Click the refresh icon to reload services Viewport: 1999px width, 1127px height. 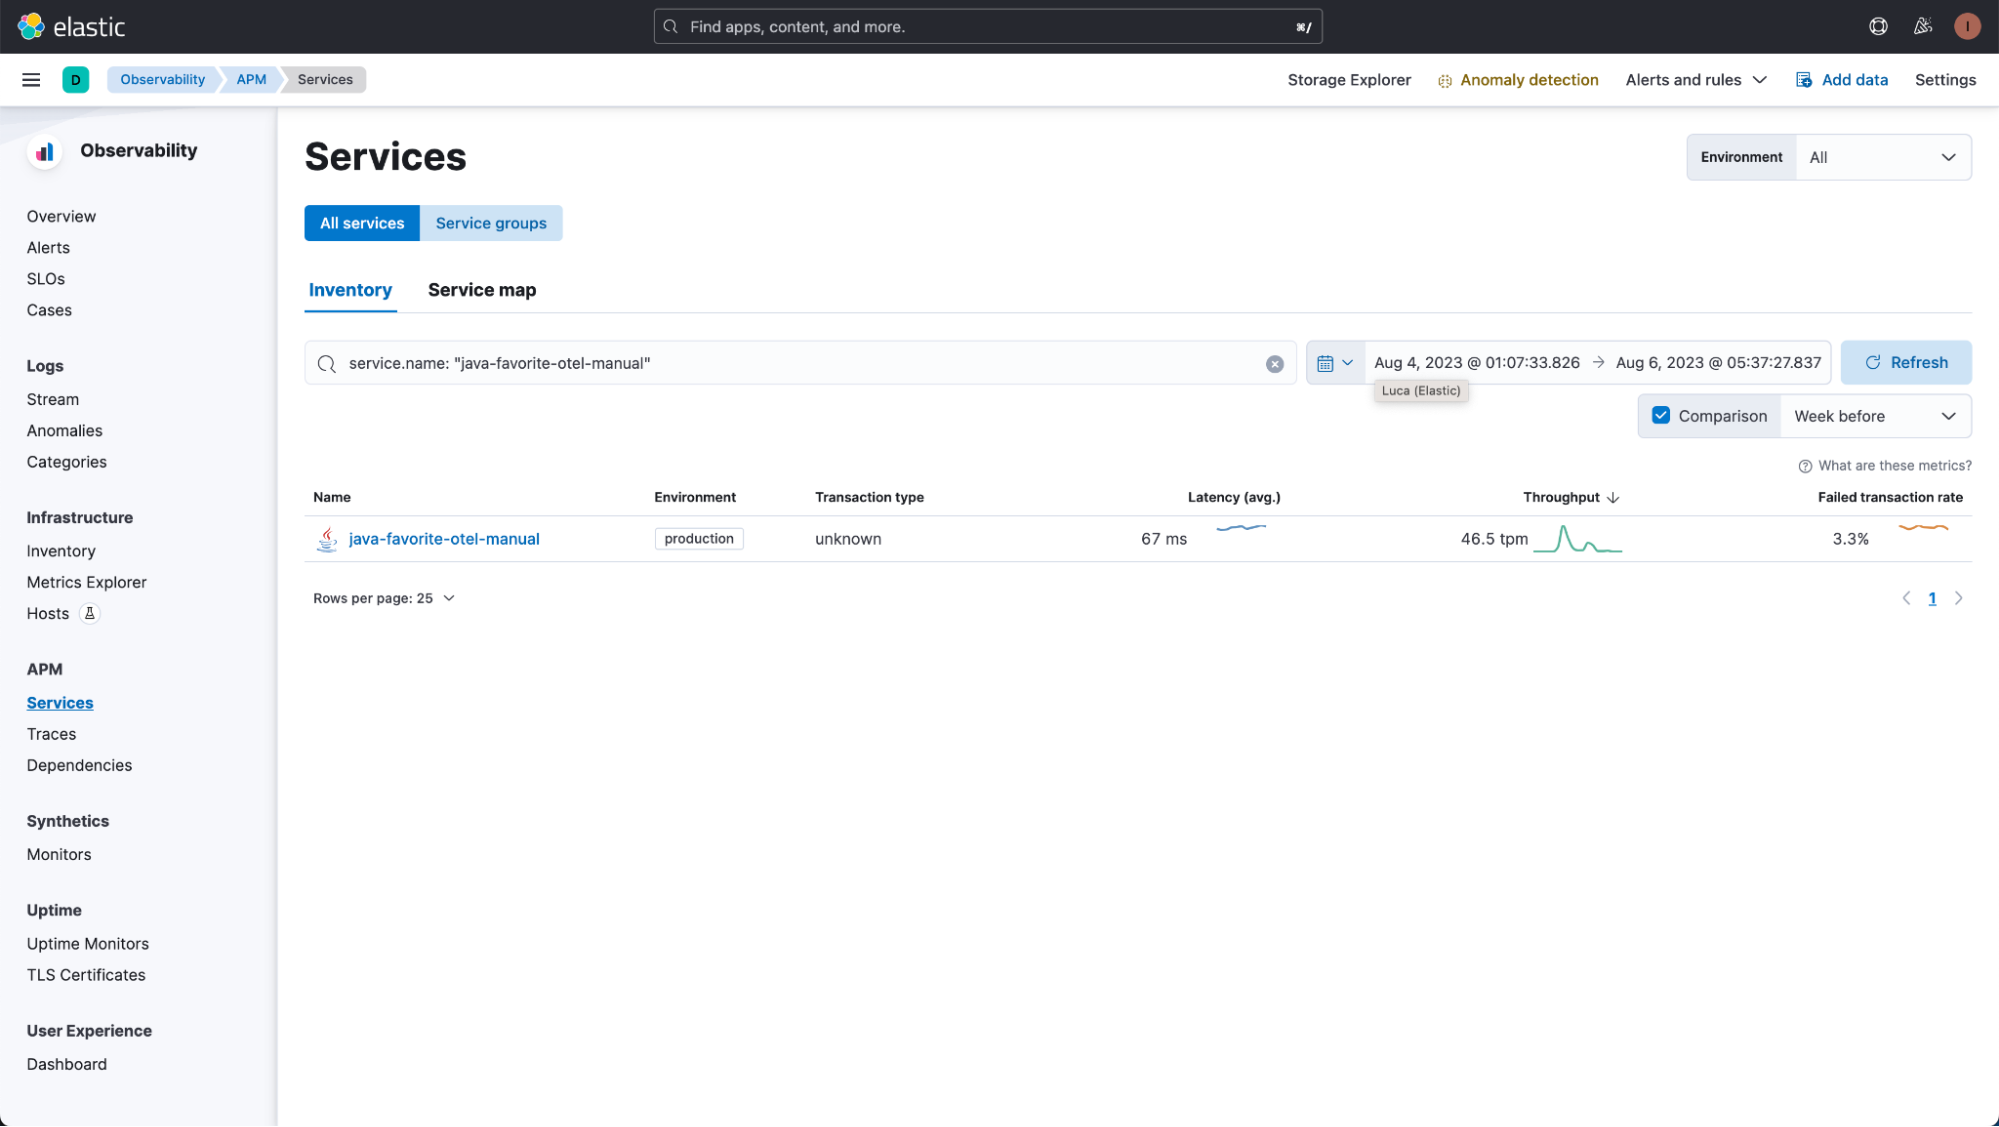1871,362
